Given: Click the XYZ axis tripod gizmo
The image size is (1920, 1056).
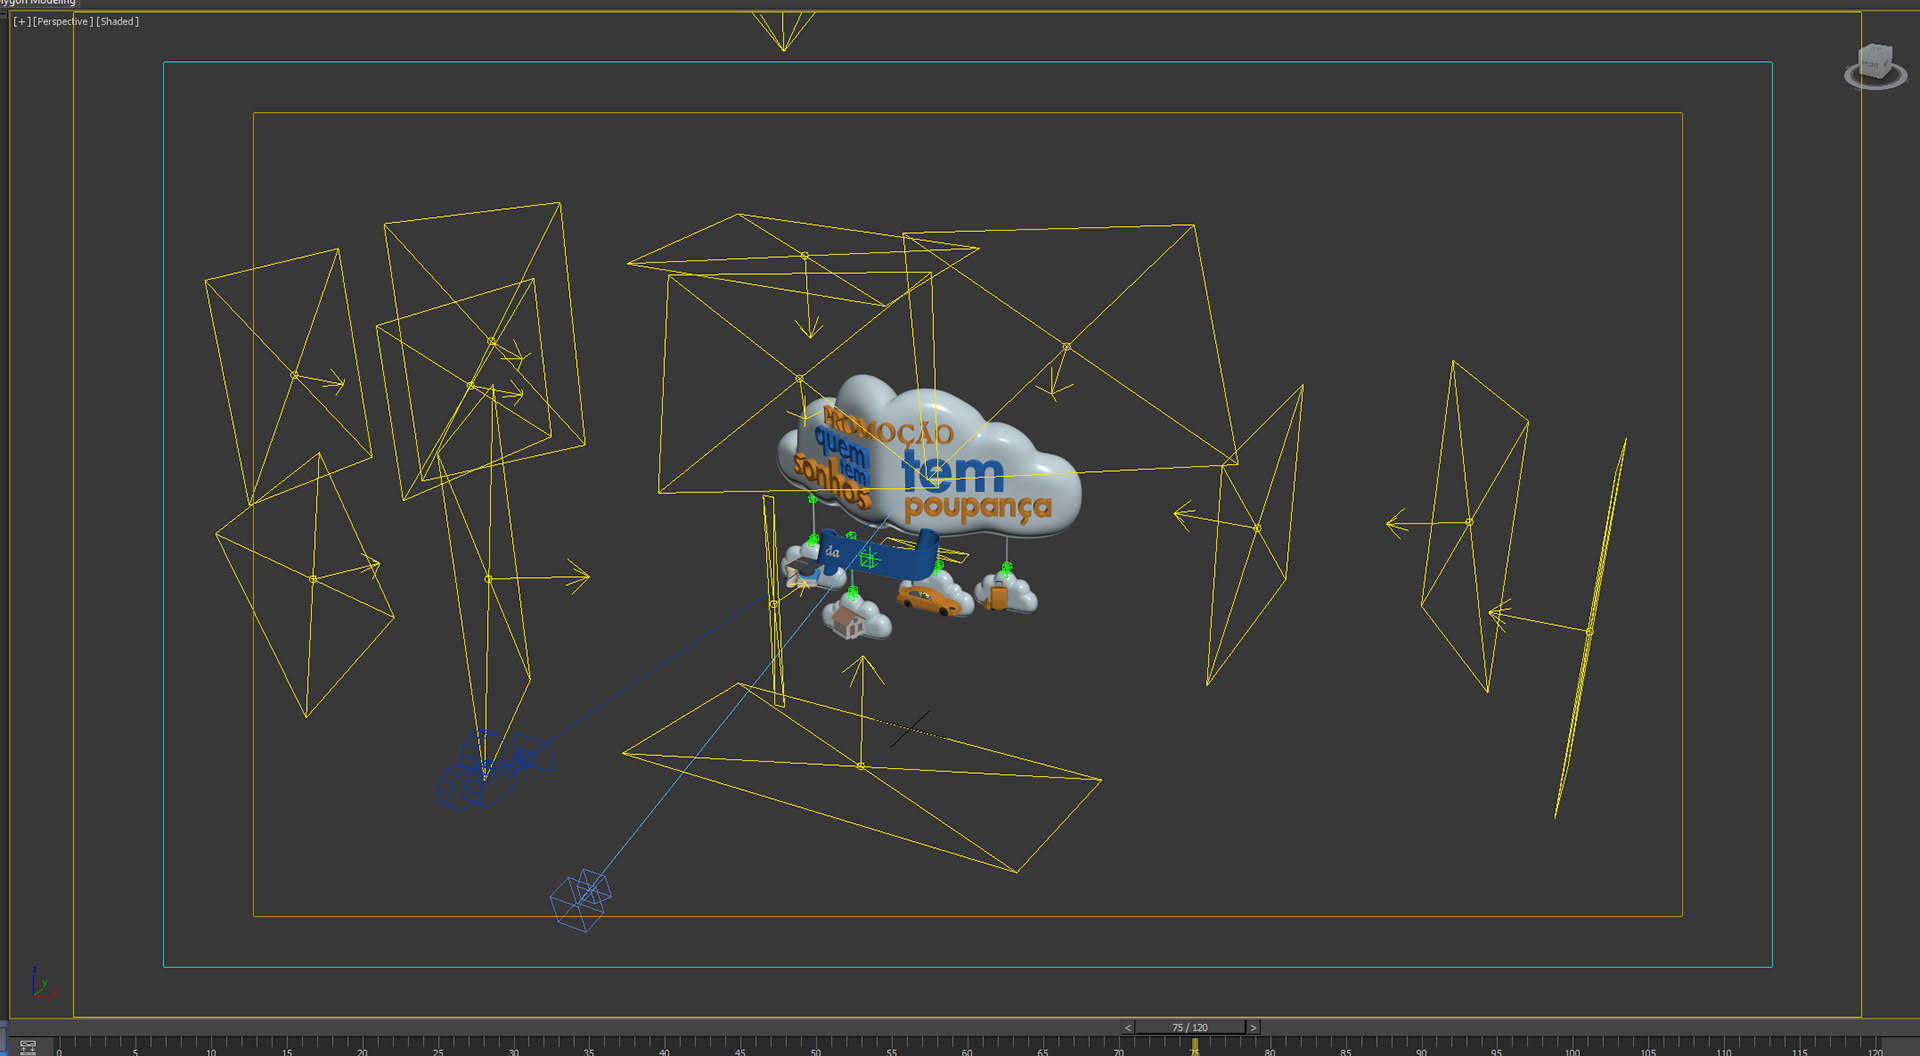Looking at the screenshot, I should [42, 984].
